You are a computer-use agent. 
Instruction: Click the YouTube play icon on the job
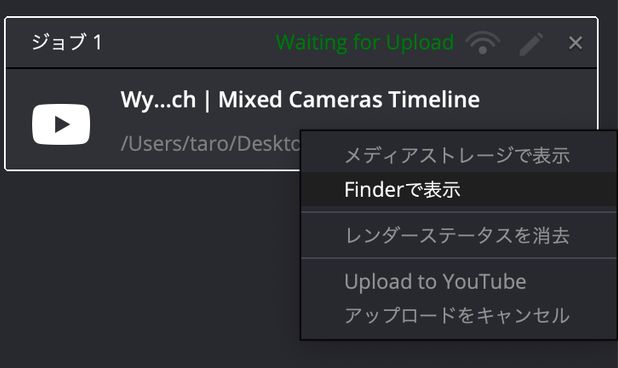[61, 125]
